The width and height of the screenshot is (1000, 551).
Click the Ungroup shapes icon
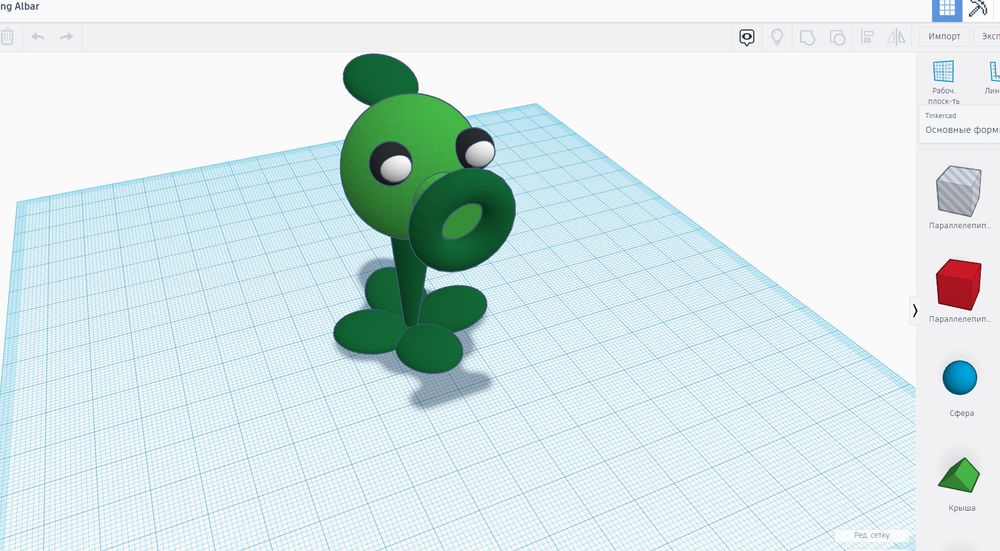pos(837,38)
